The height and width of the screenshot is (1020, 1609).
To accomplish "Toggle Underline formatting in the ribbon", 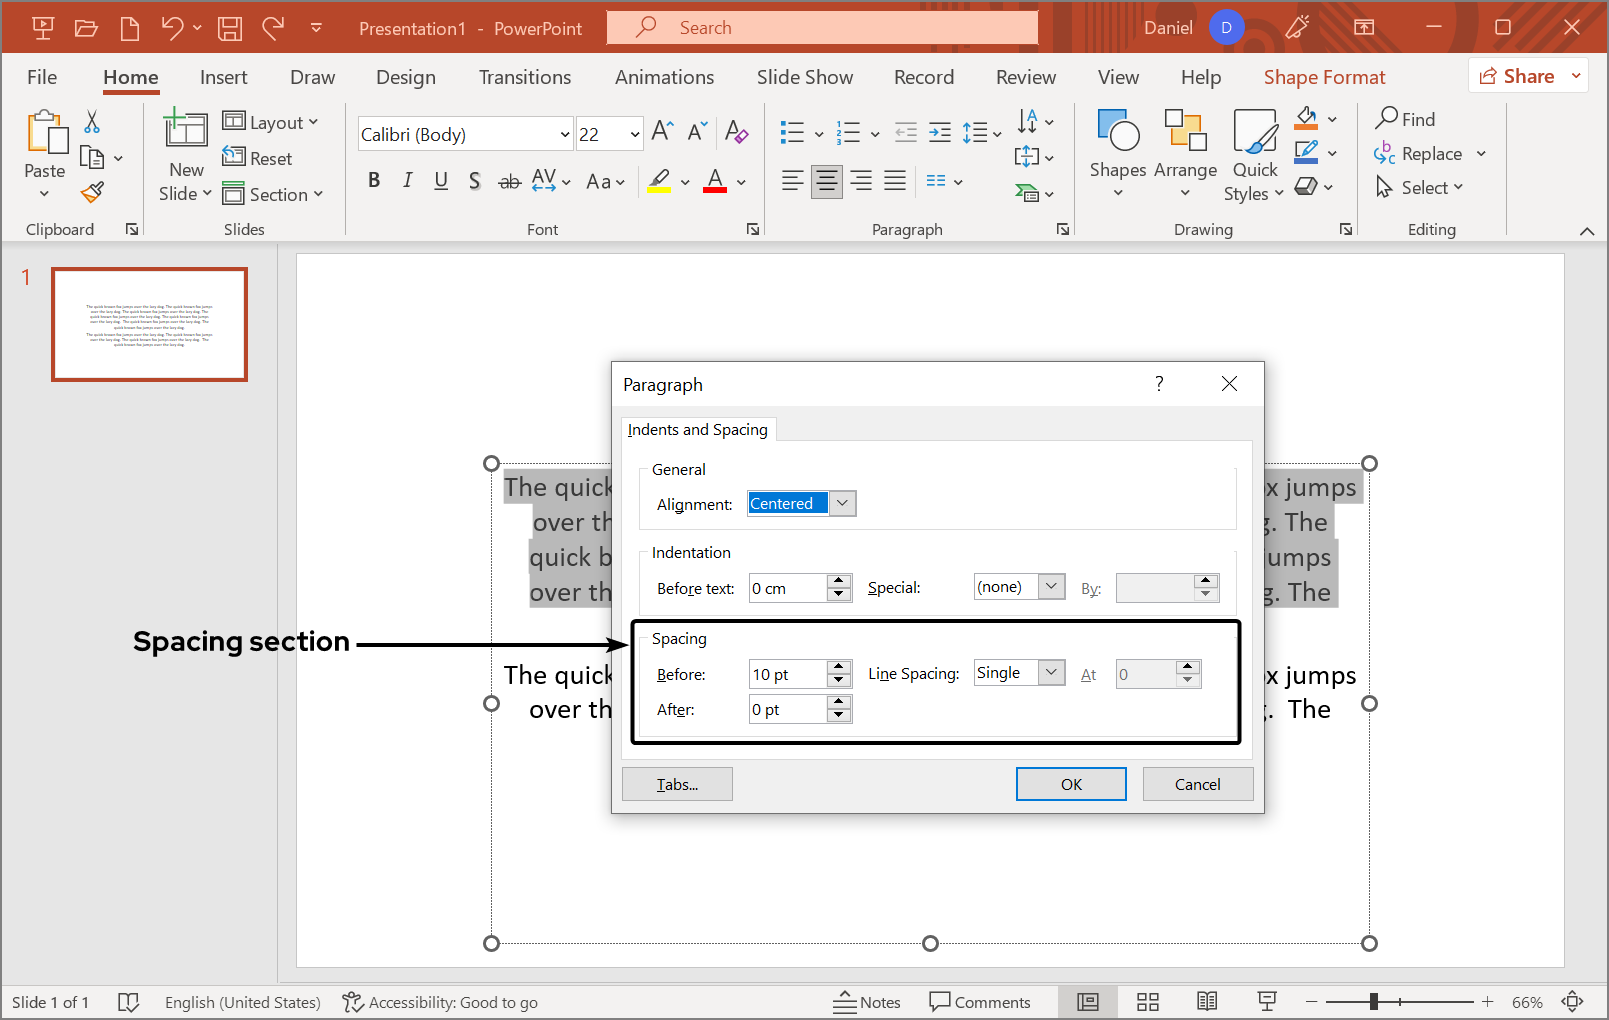I will pos(441,181).
